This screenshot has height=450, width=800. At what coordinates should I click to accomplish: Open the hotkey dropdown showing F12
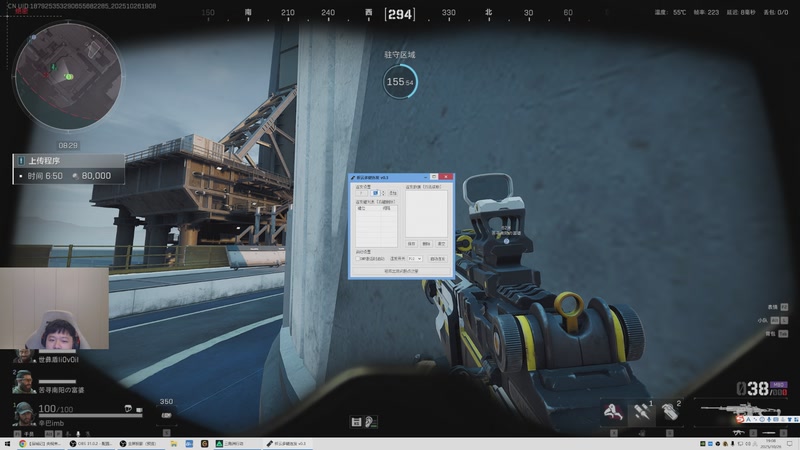coord(415,259)
